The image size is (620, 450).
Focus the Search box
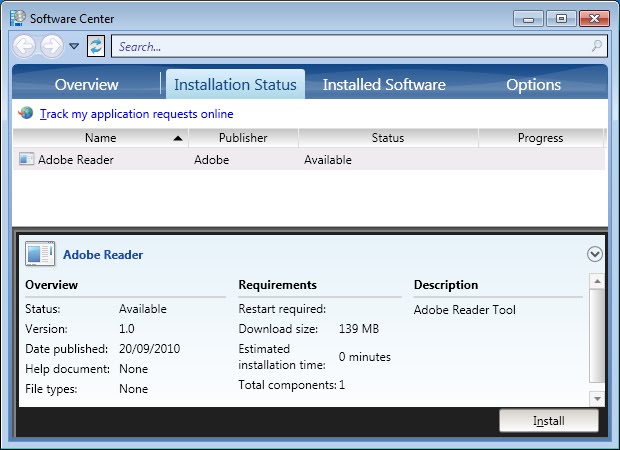pyautogui.click(x=359, y=46)
